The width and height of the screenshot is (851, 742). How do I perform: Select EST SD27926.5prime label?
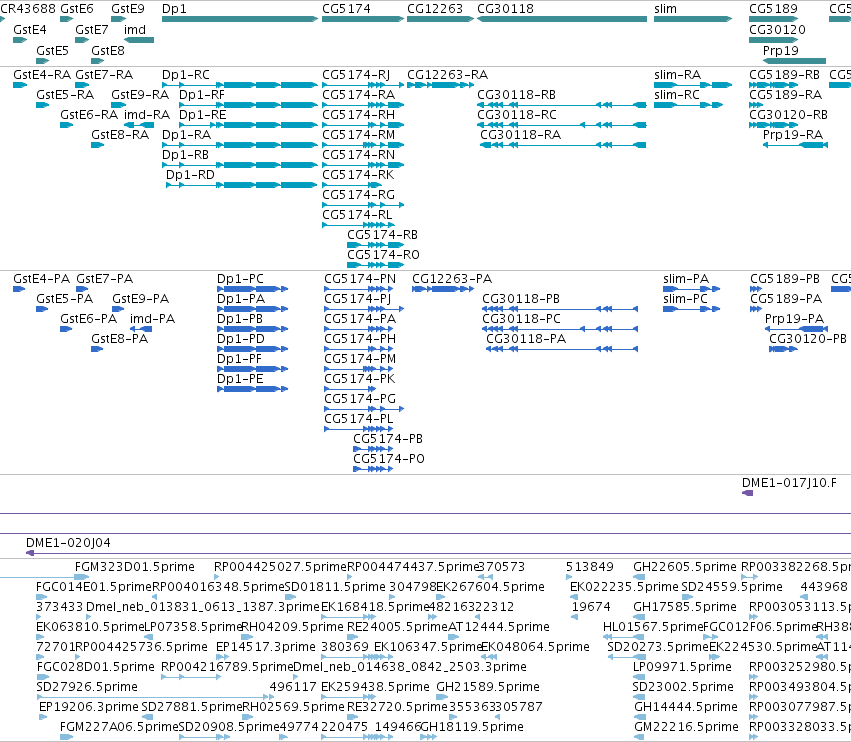pyautogui.click(x=87, y=687)
